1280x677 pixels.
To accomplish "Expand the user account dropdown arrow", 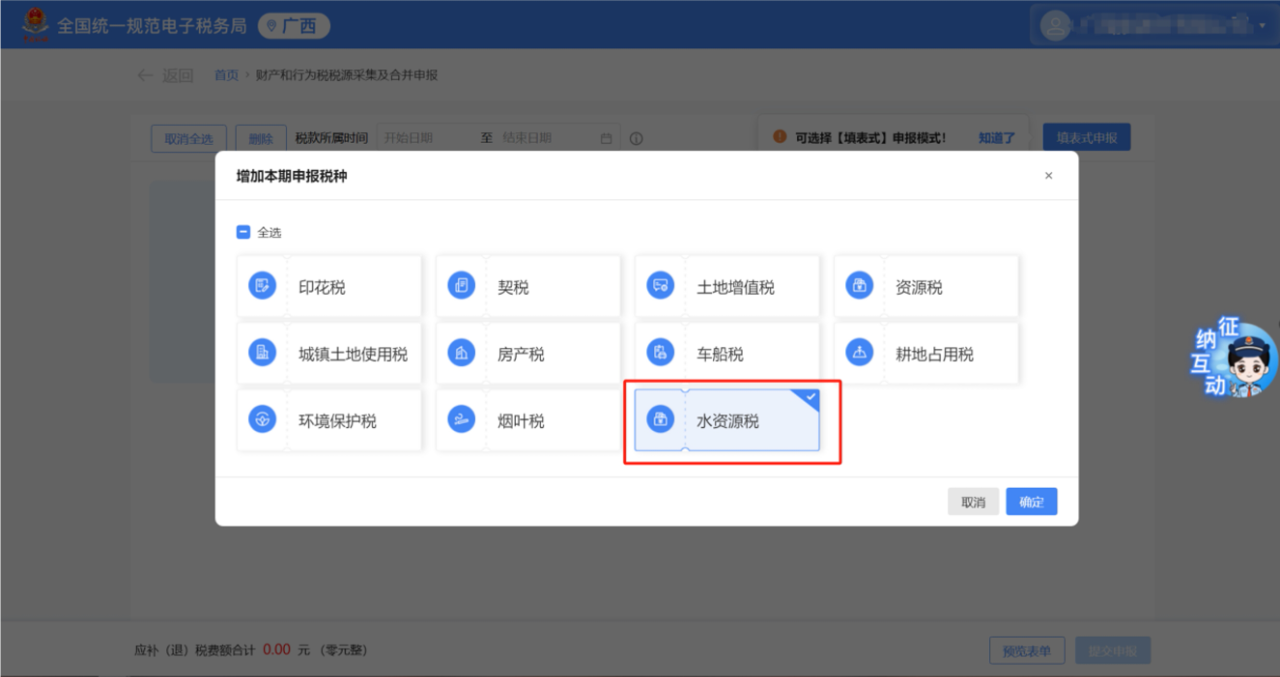I will (x=1263, y=26).
